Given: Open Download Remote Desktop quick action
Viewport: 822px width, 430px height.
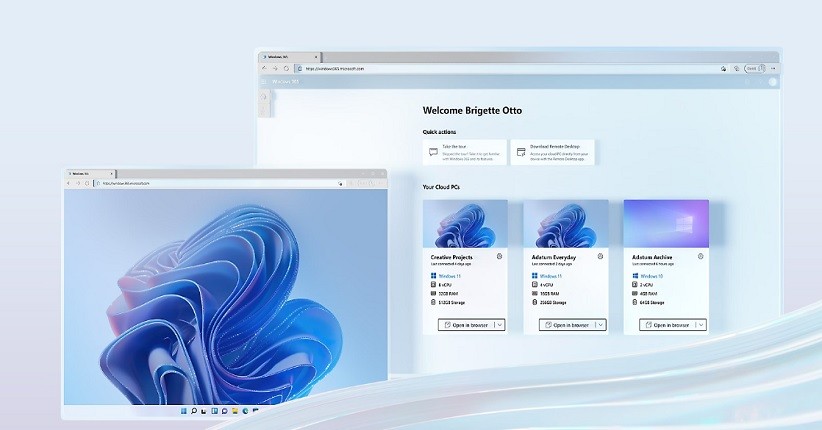Looking at the screenshot, I should click(553, 152).
